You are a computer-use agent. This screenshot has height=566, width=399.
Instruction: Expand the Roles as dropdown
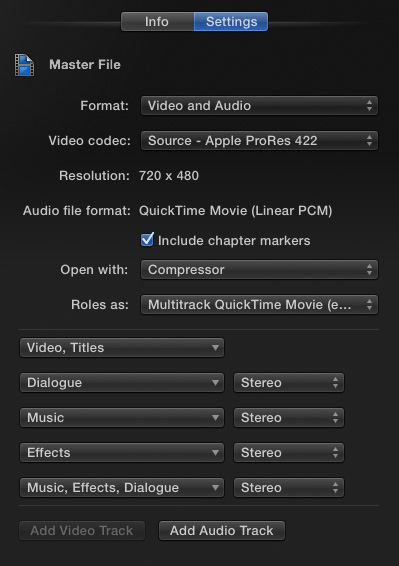point(259,305)
